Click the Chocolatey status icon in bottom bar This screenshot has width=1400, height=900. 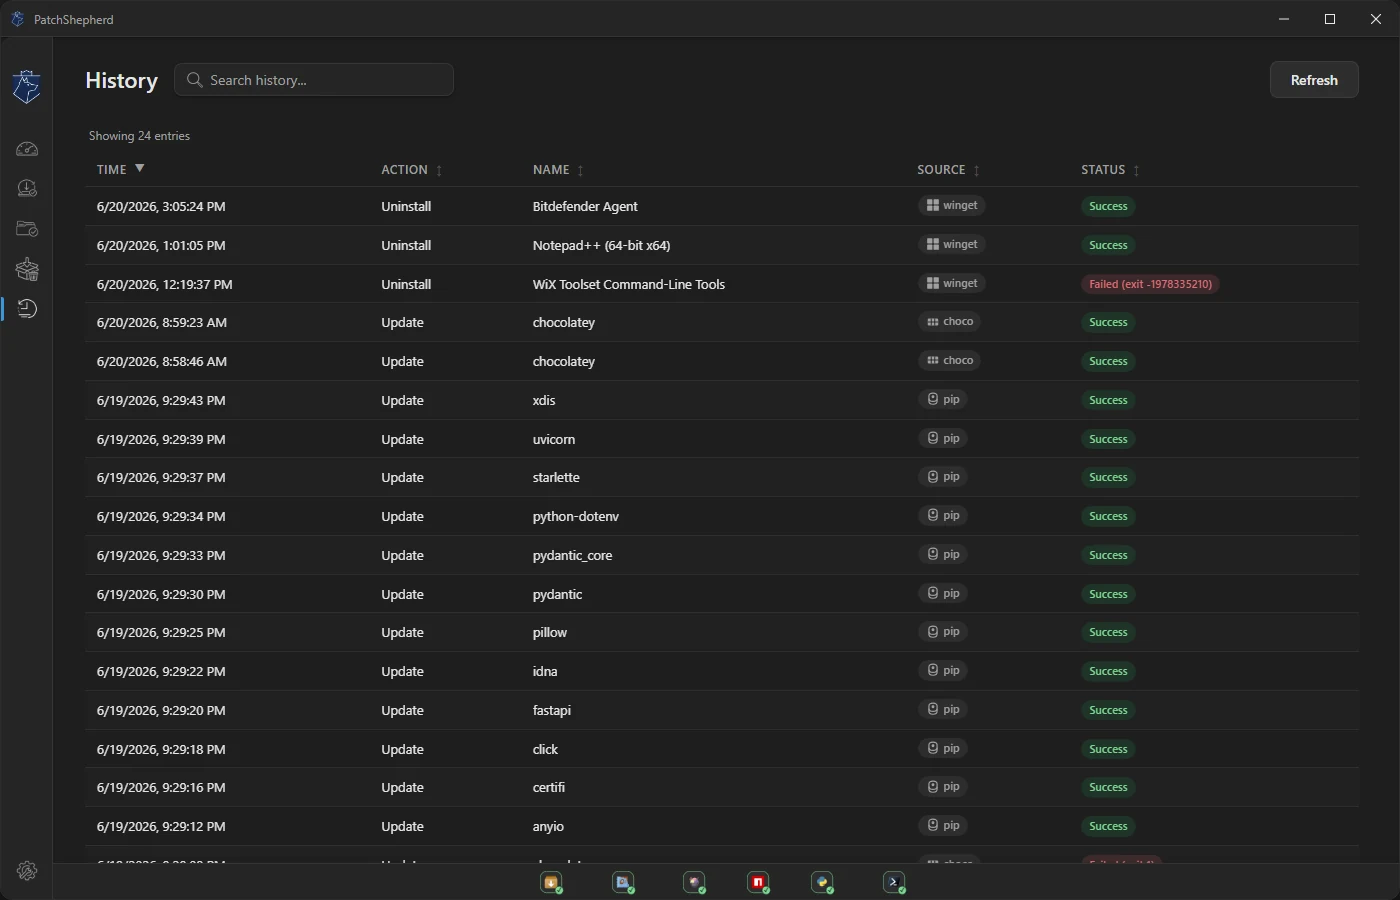point(623,882)
